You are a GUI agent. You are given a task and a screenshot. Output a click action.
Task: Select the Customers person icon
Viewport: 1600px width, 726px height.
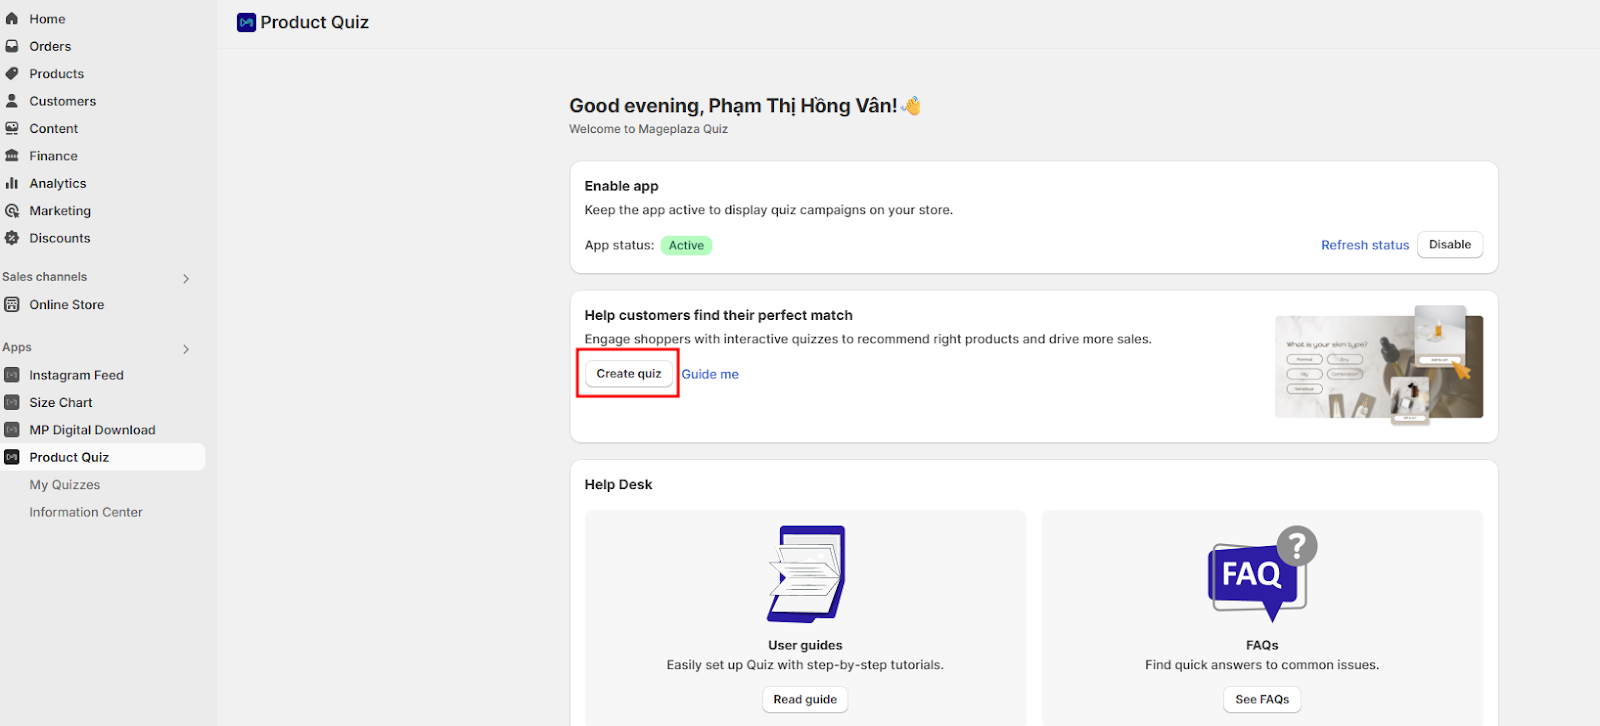(12, 101)
